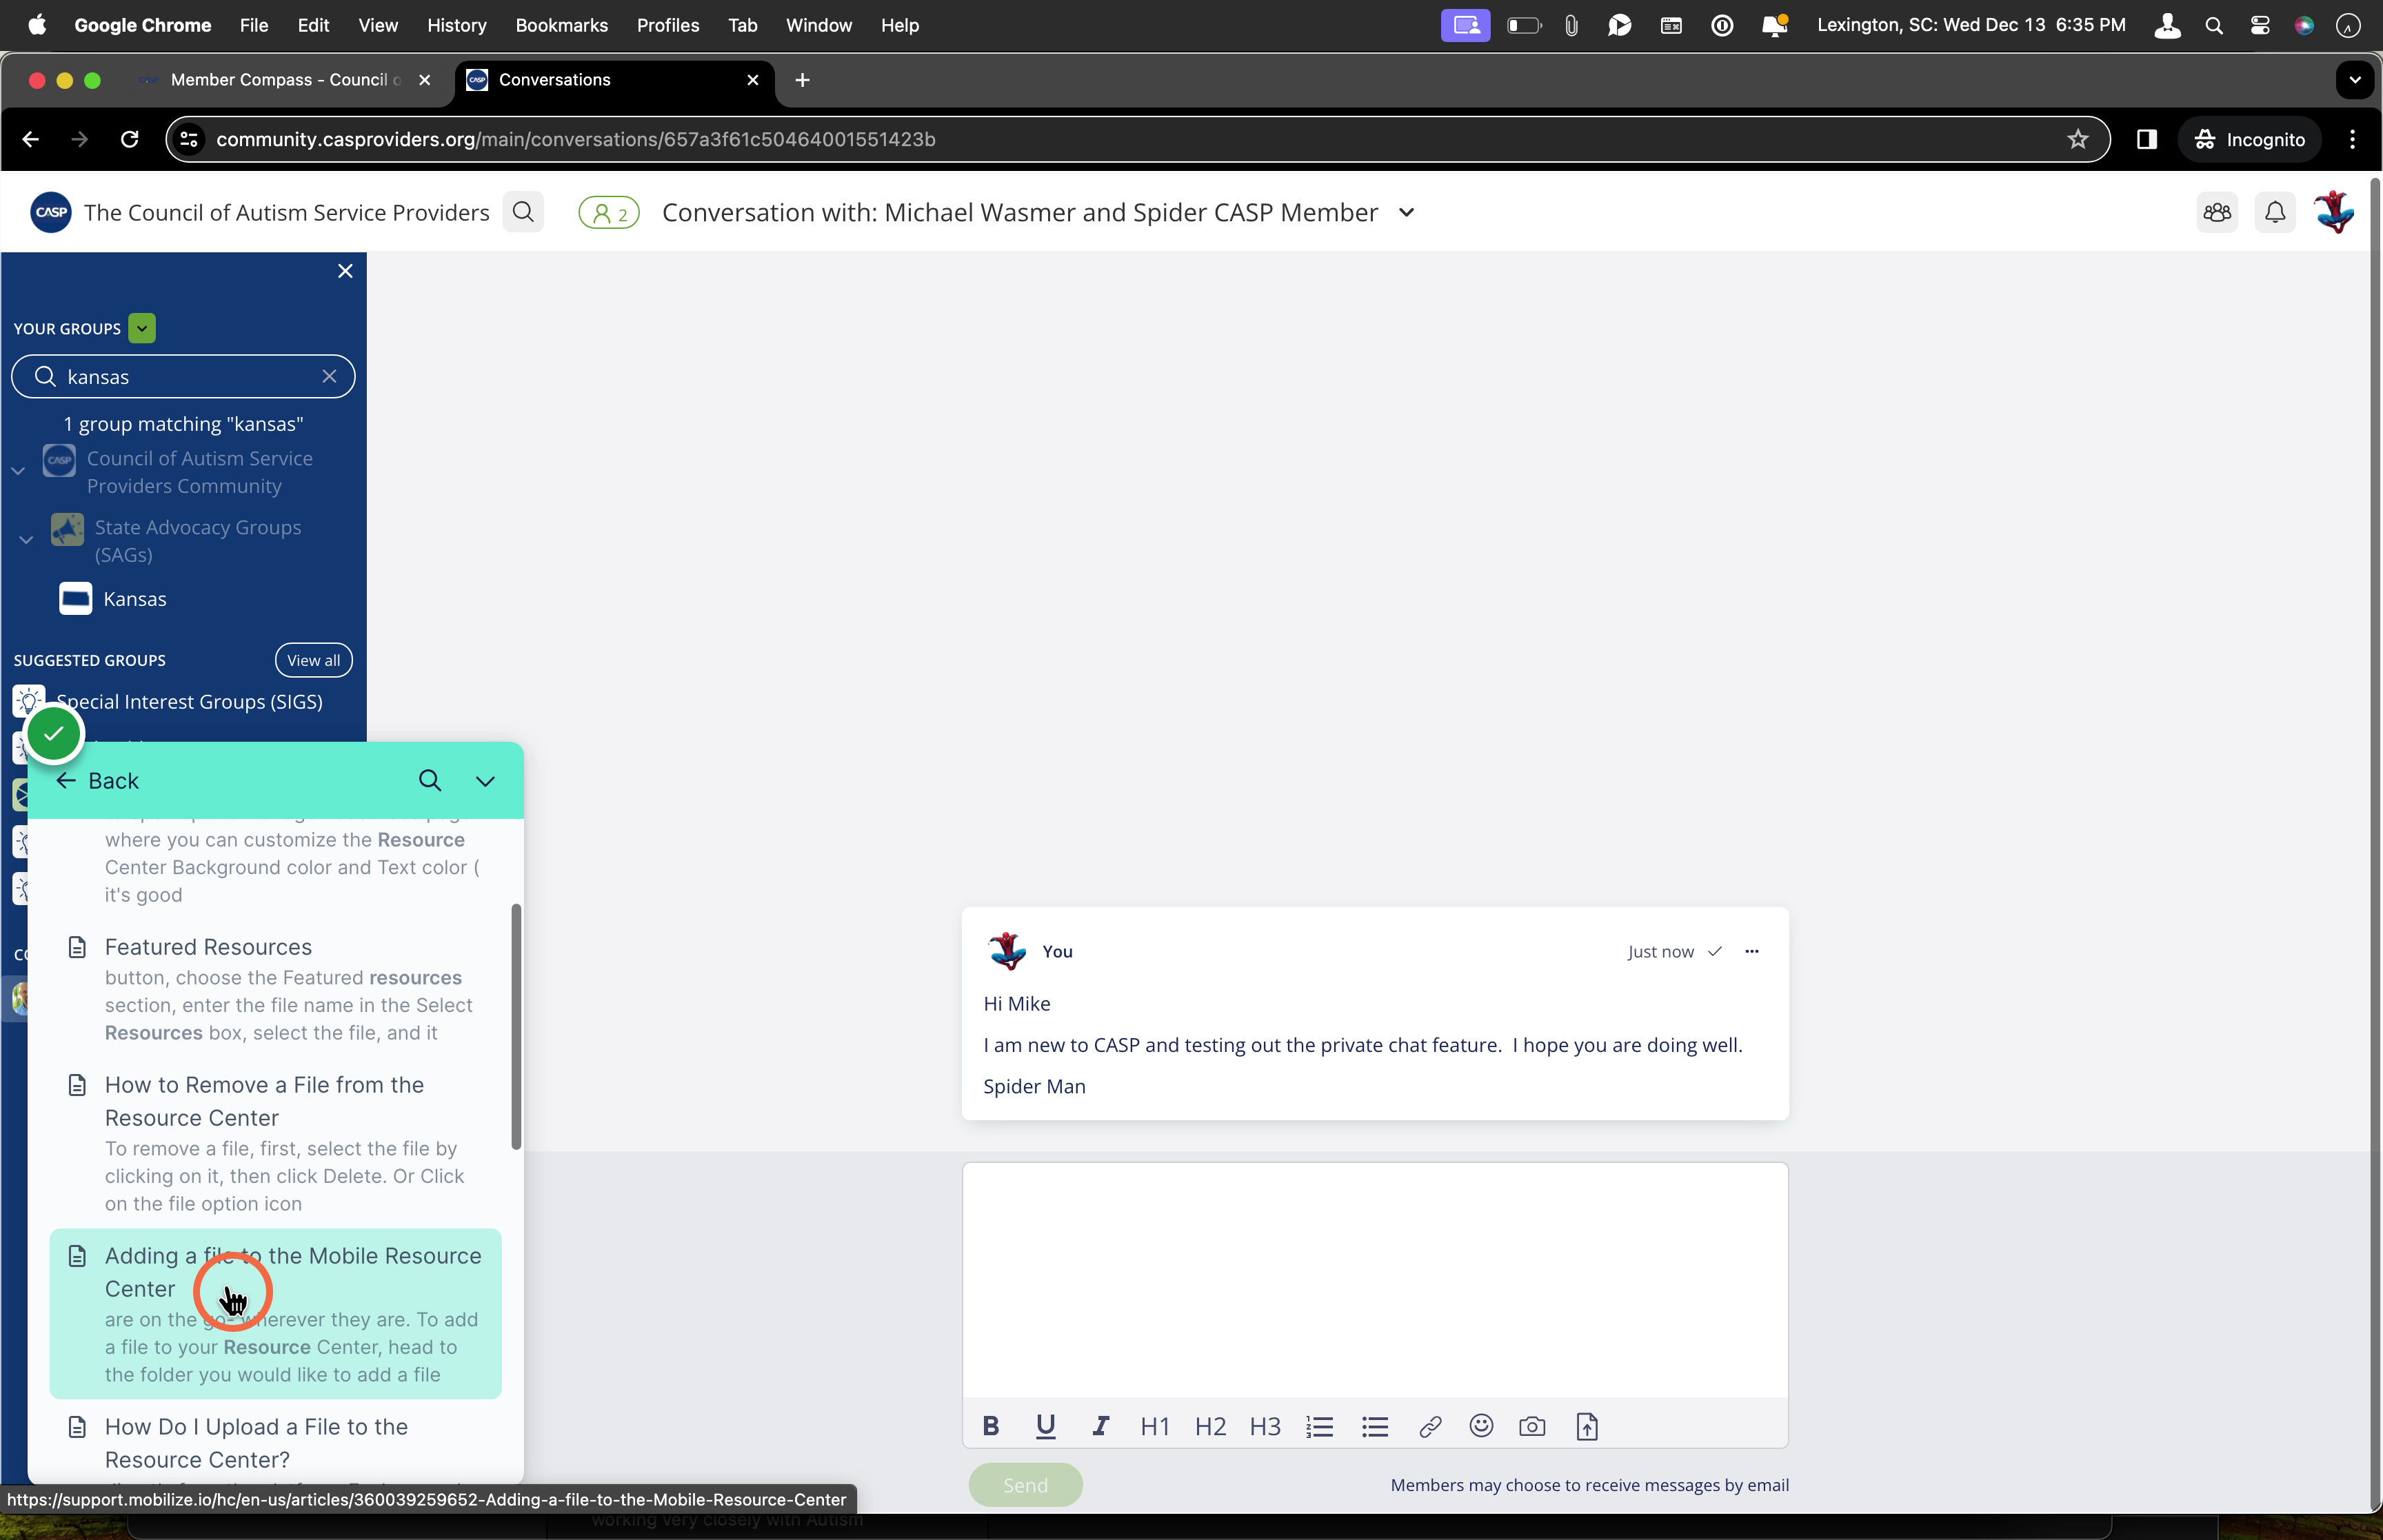Open the notifications bell
Image resolution: width=2383 pixels, height=1540 pixels.
click(2275, 212)
